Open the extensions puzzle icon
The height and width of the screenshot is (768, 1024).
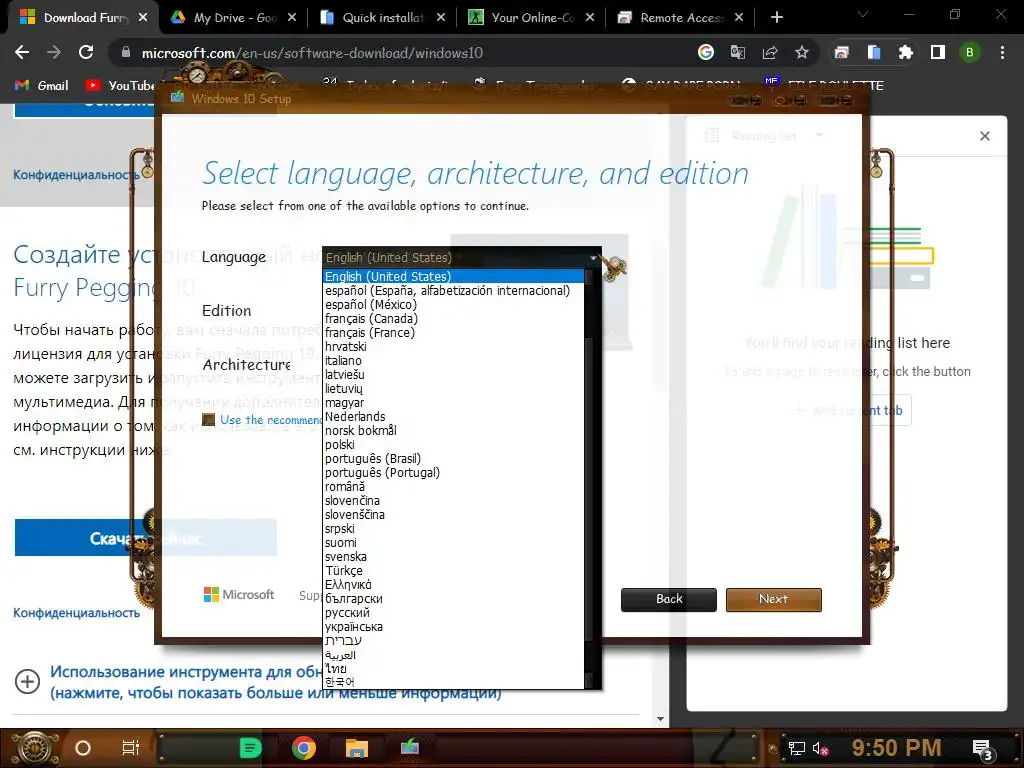905,52
